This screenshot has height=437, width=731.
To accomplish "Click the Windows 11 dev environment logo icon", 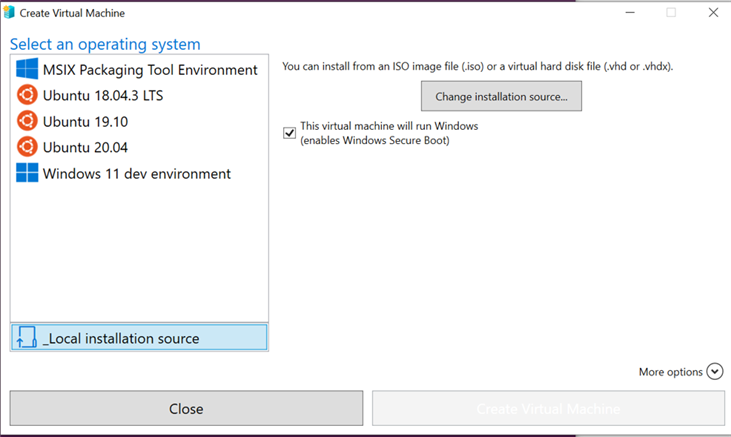I will pos(27,173).
